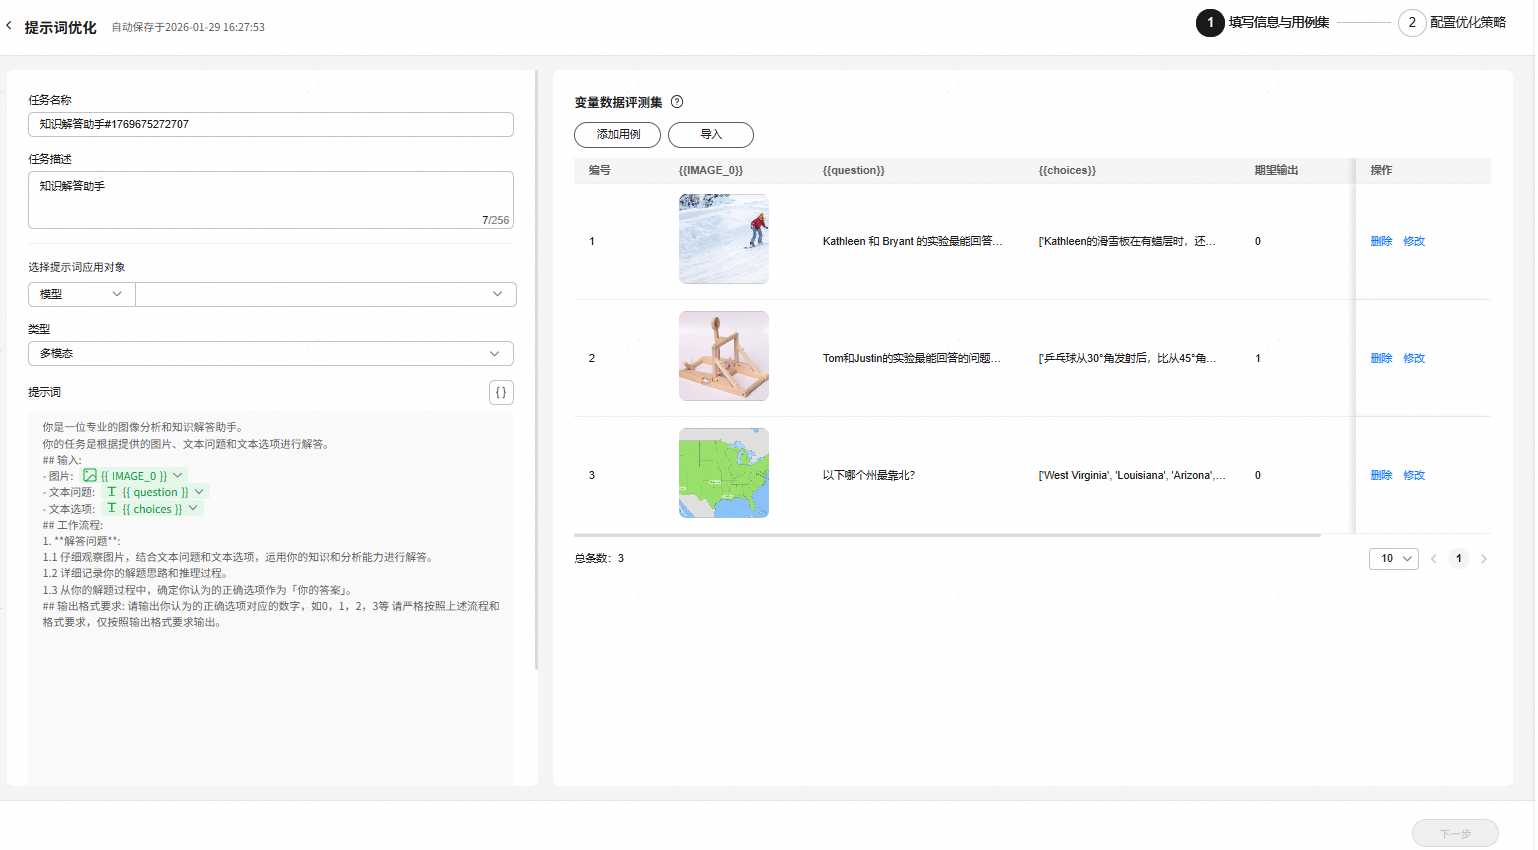This screenshot has width=1538, height=850.
Task: Click the question variable tag in prompt
Action: tap(154, 492)
